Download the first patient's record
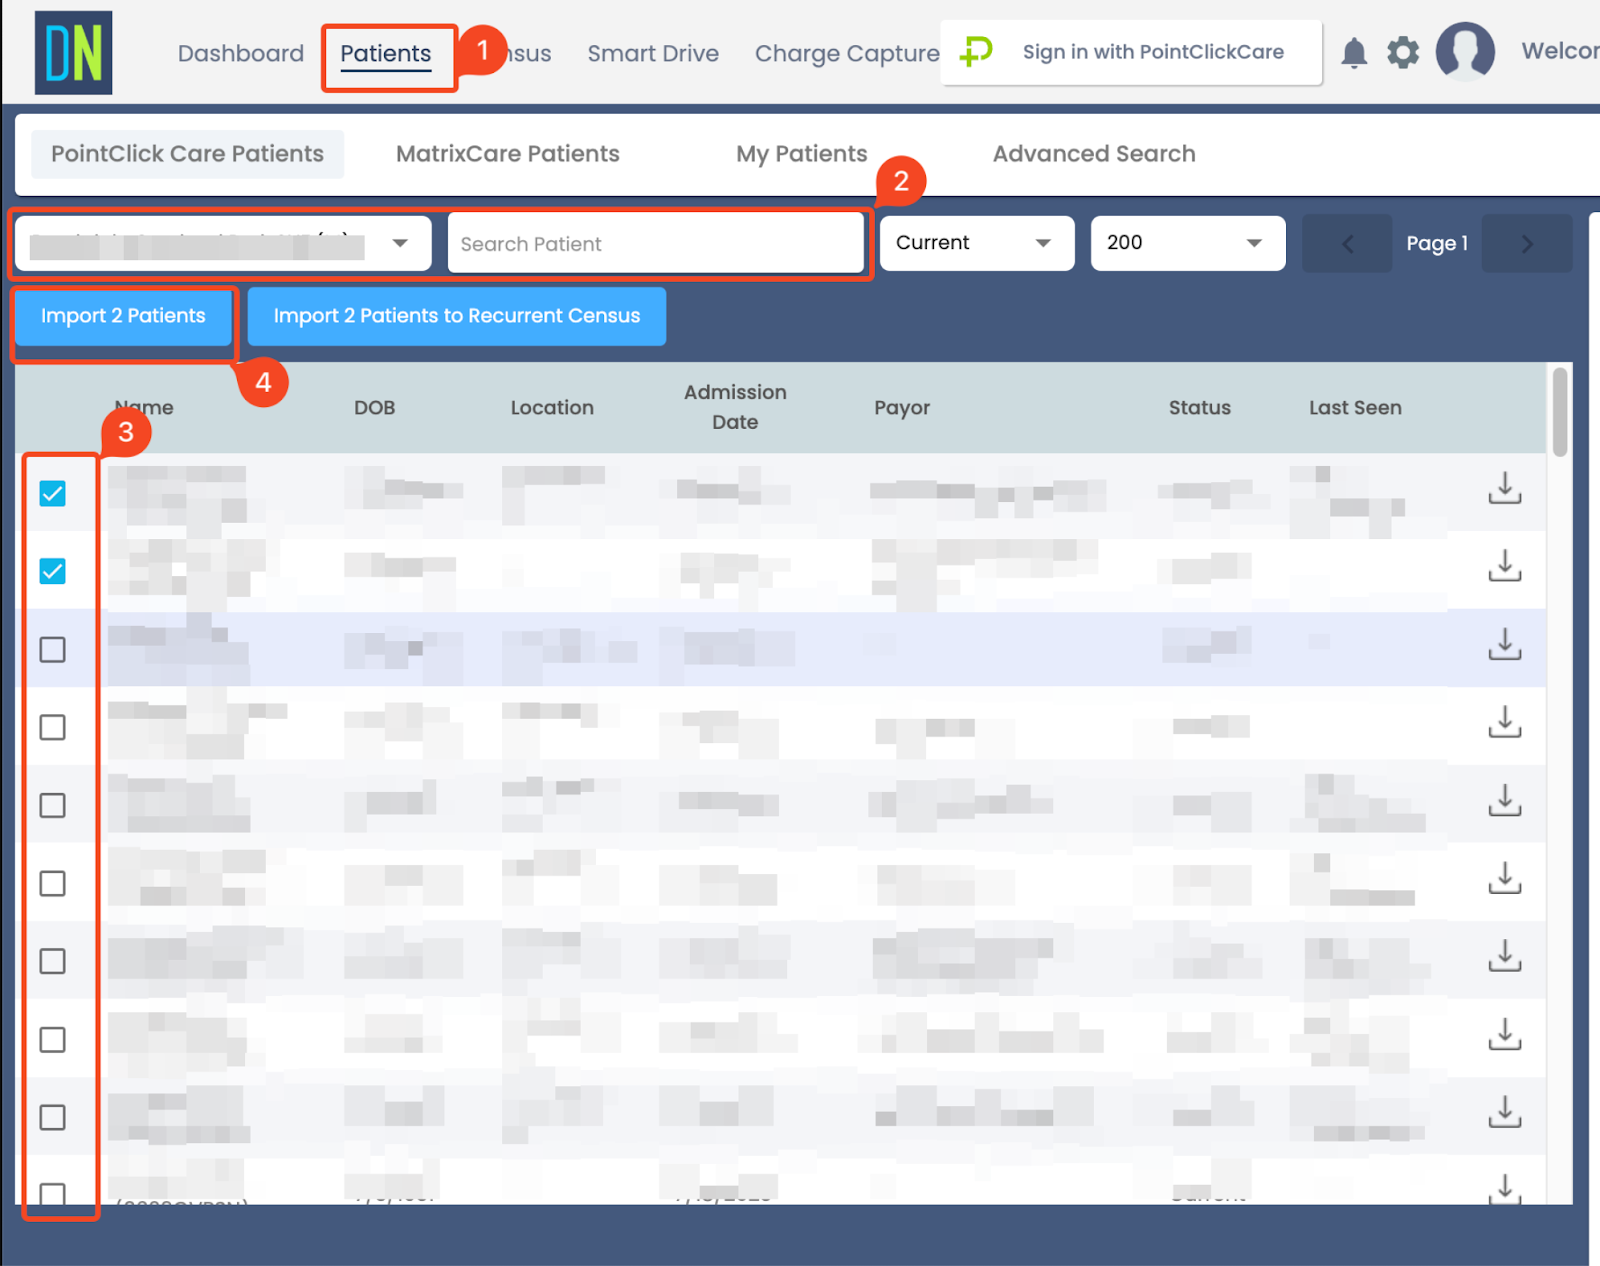Screen dimensions: 1600x1266 point(1504,489)
